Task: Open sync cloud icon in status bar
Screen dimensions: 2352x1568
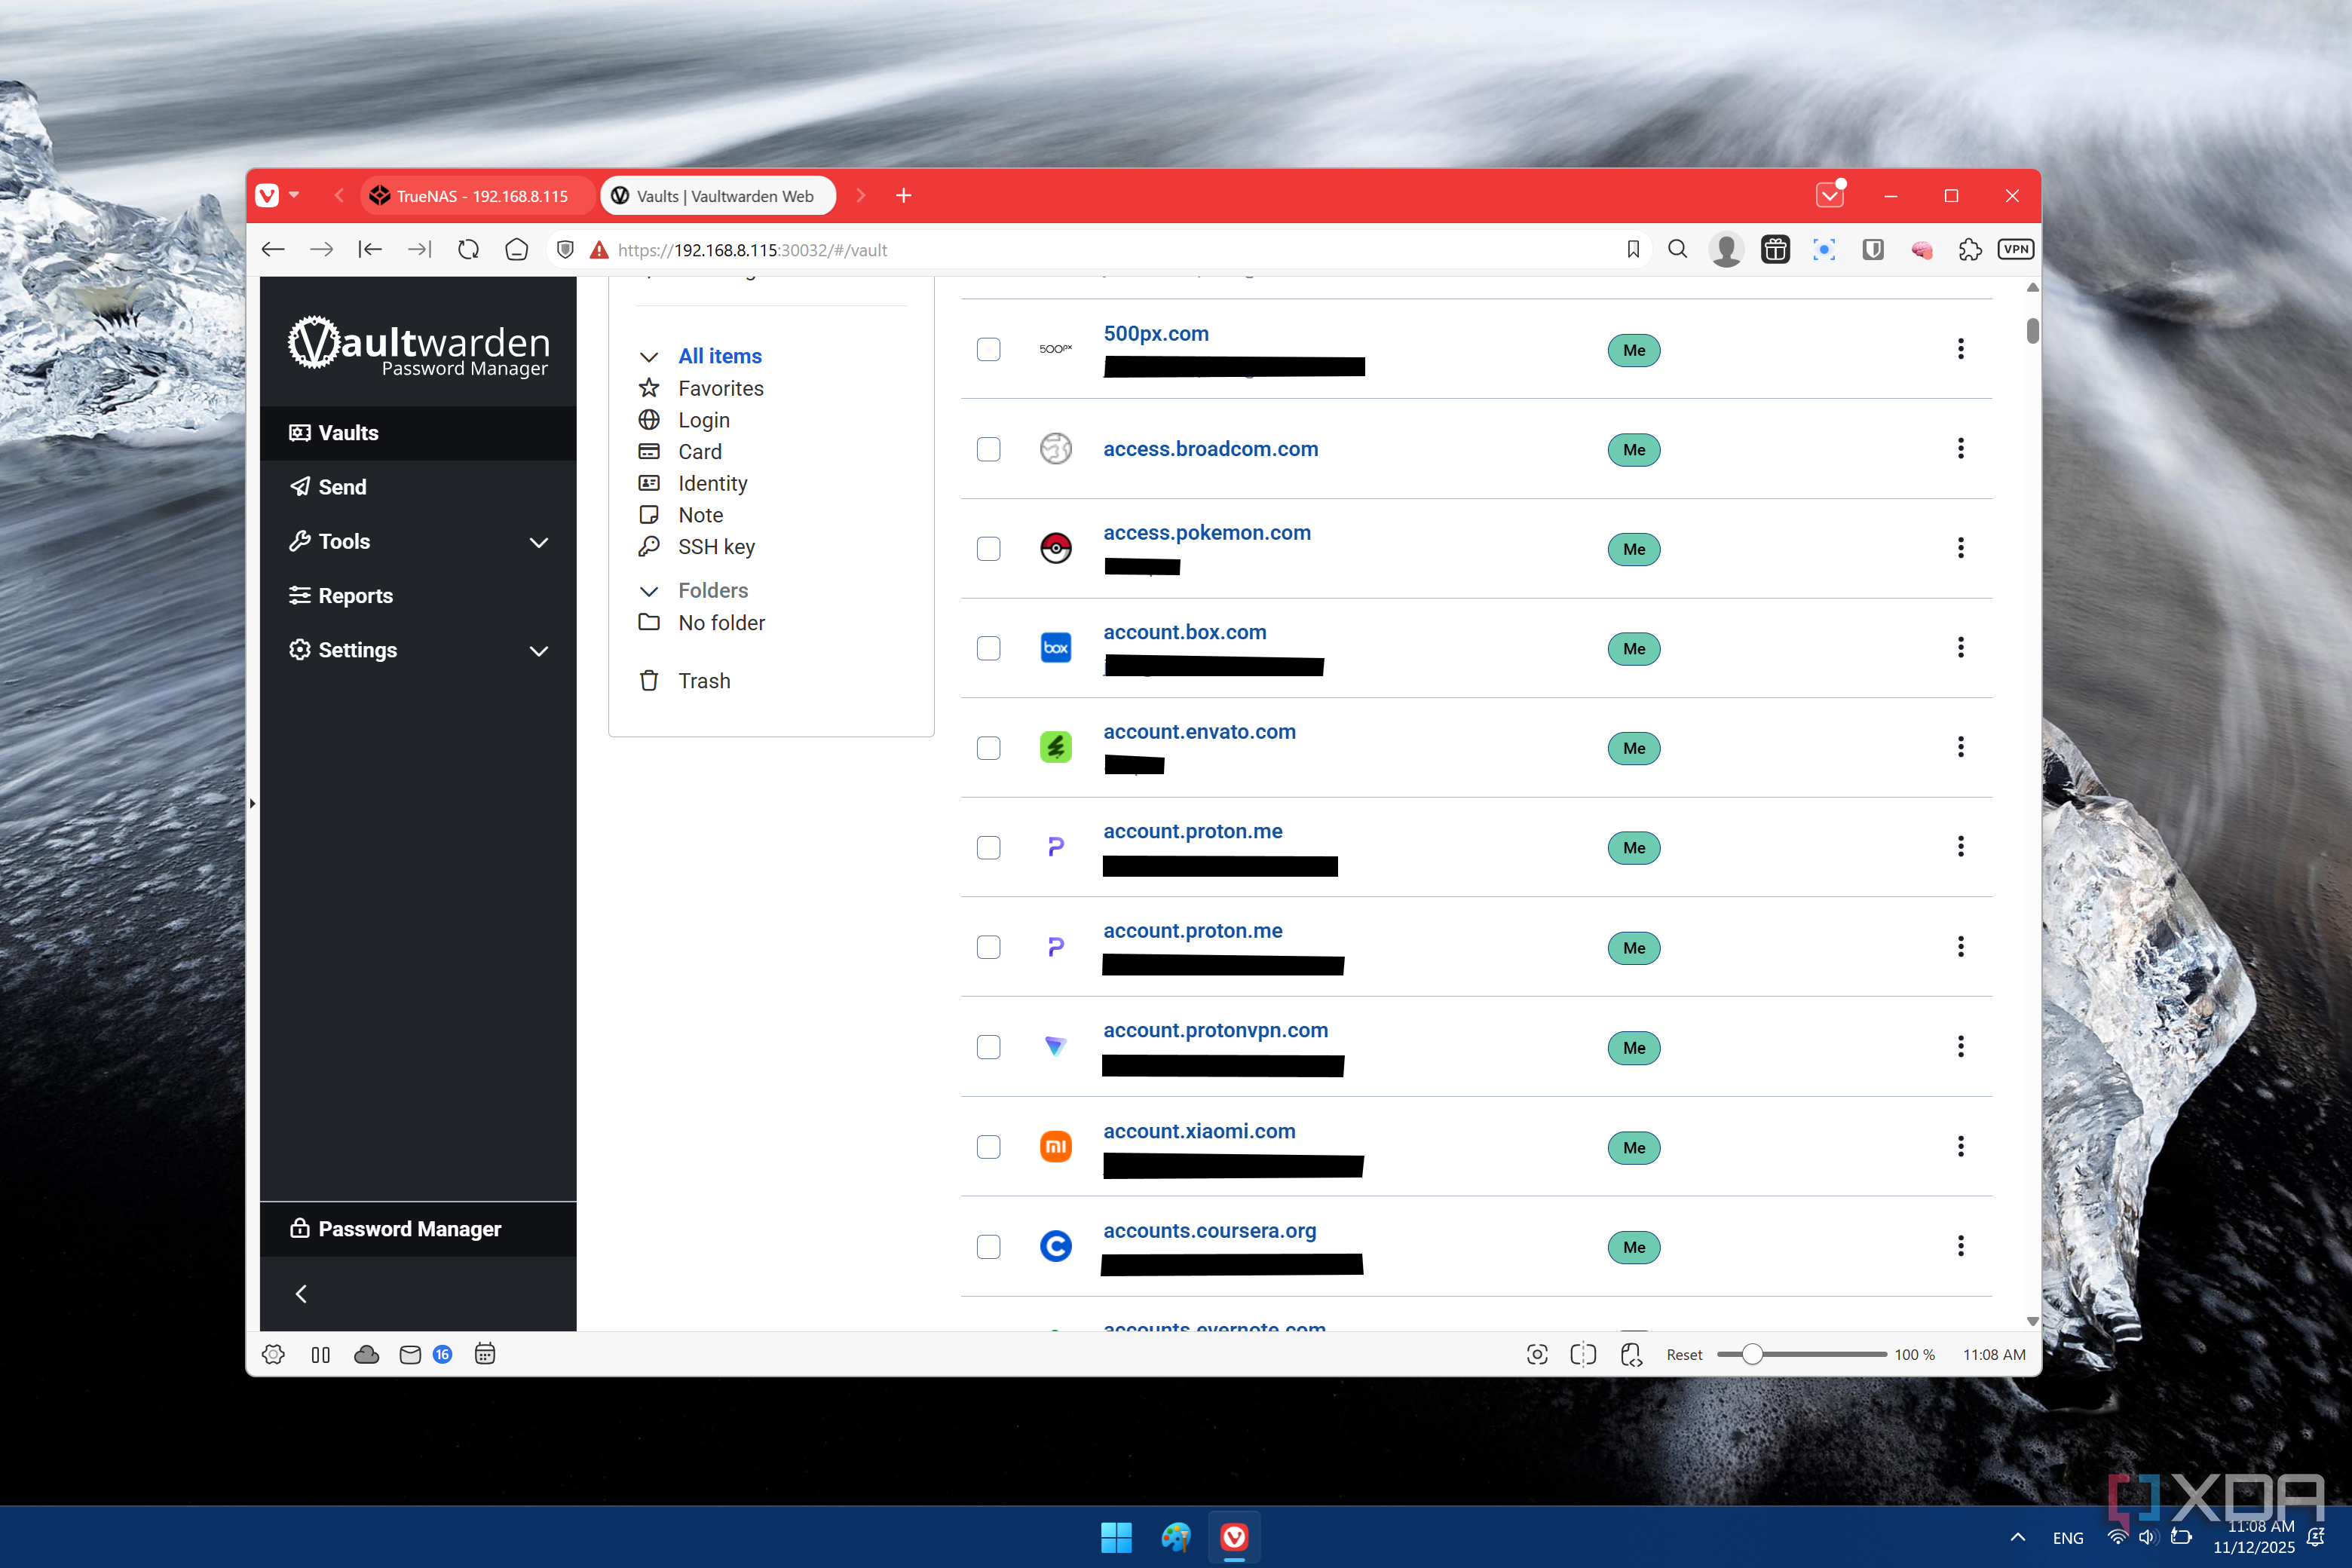Action: click(x=367, y=1354)
